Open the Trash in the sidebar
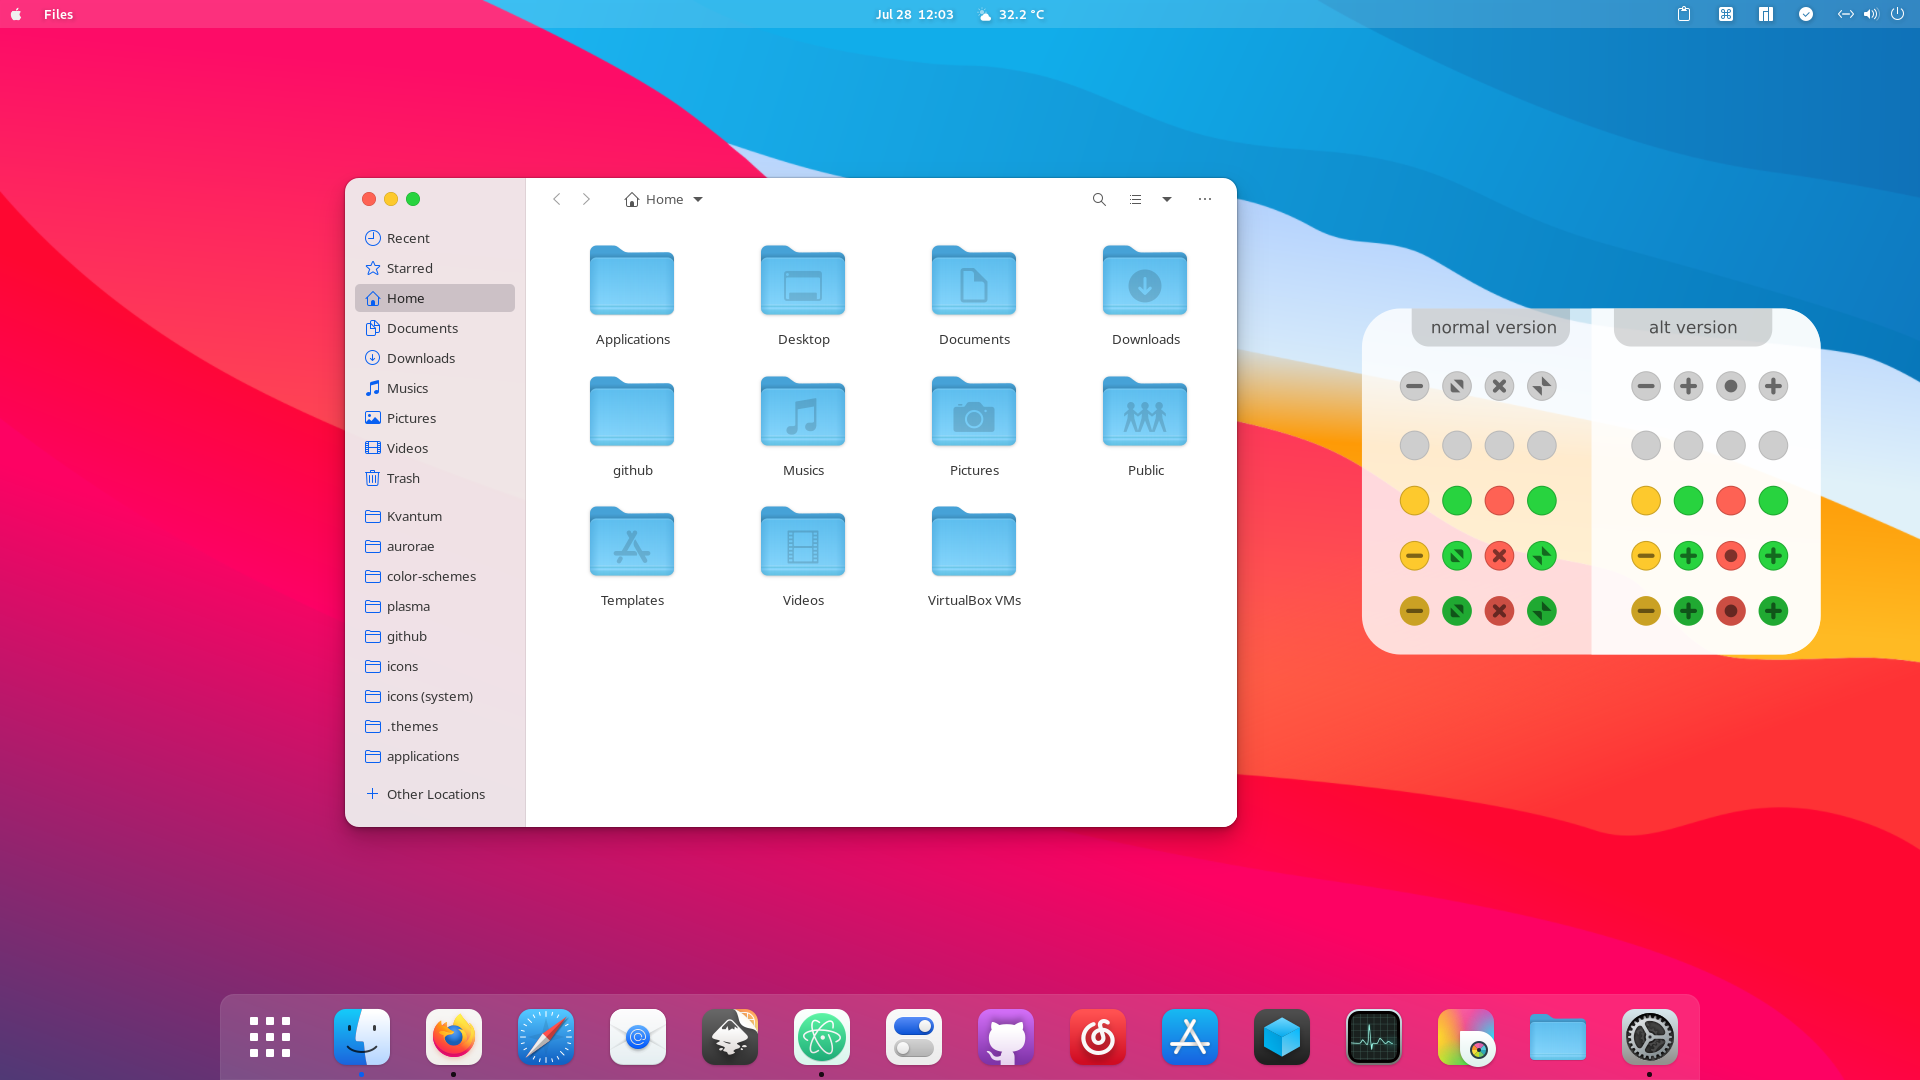 click(x=403, y=478)
